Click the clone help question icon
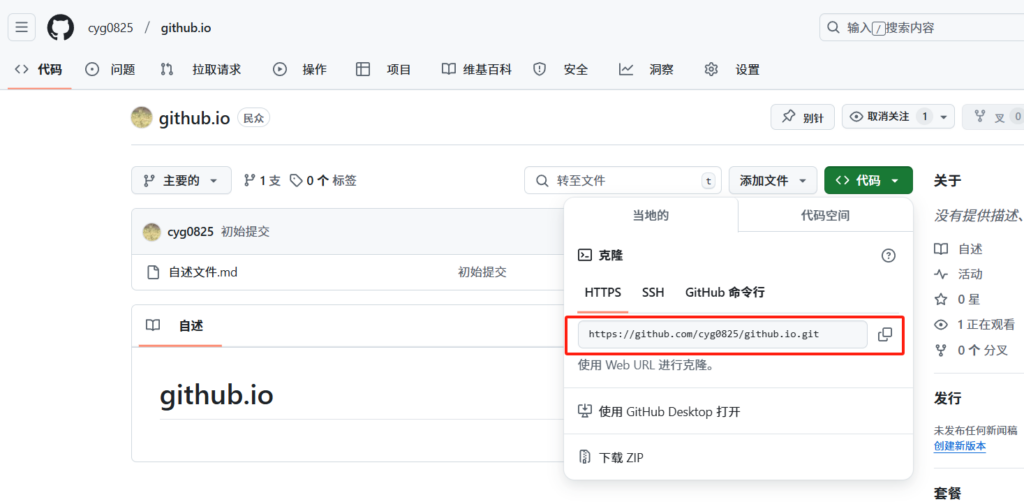 coord(888,256)
